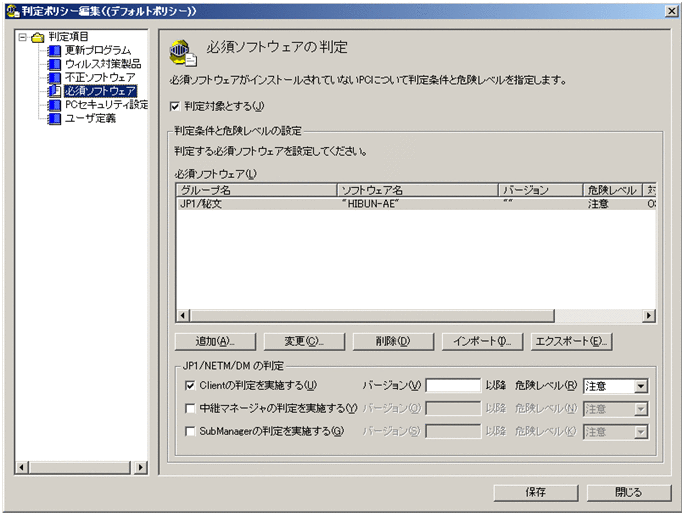Image resolution: width=685 pixels, height=517 pixels.
Task: Click the tree panel scroll right arrow
Action: pyautogui.click(x=140, y=468)
